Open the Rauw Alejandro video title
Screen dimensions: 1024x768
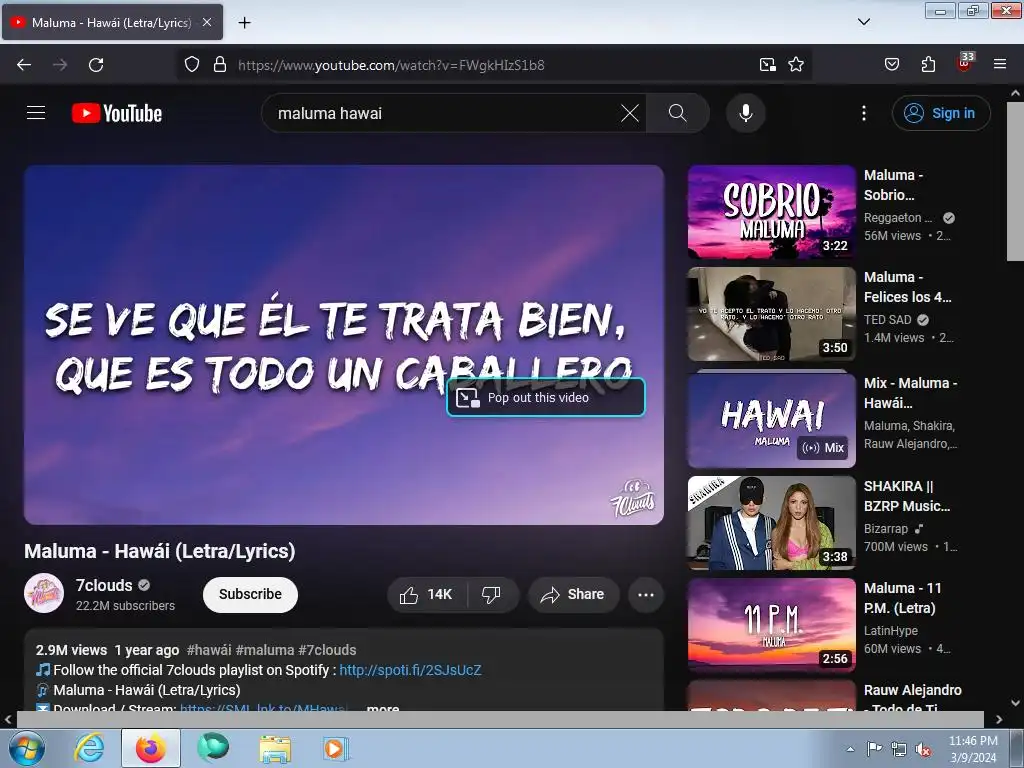tap(912, 699)
